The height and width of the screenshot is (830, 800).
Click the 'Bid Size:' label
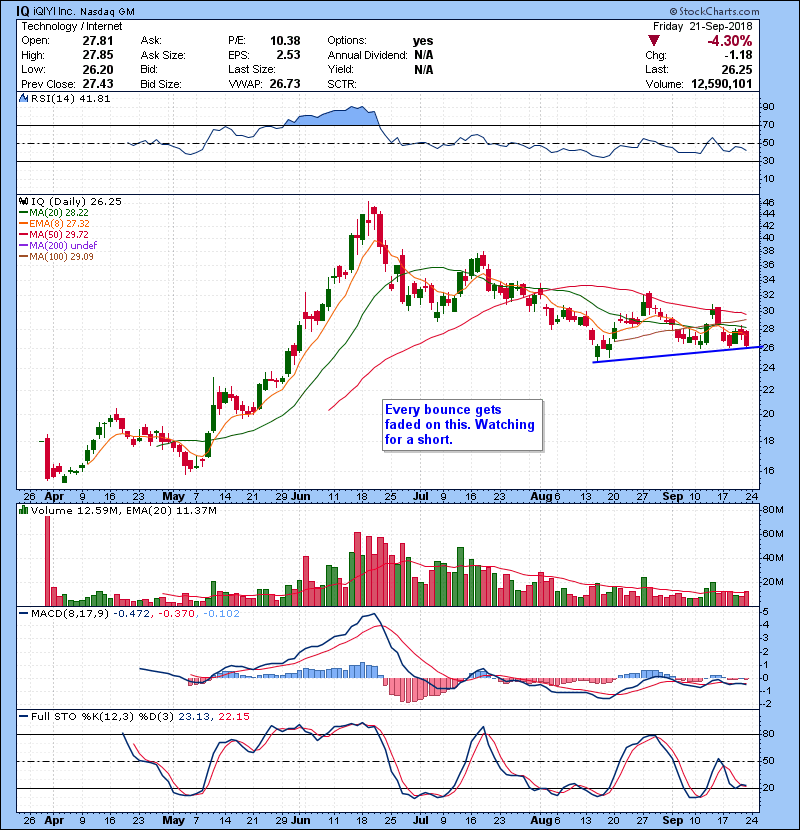161,84
